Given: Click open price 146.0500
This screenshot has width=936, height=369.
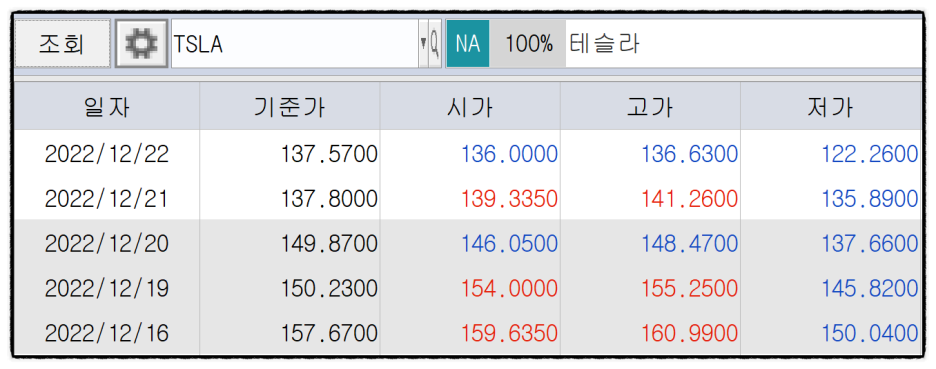Looking at the screenshot, I should pos(510,244).
